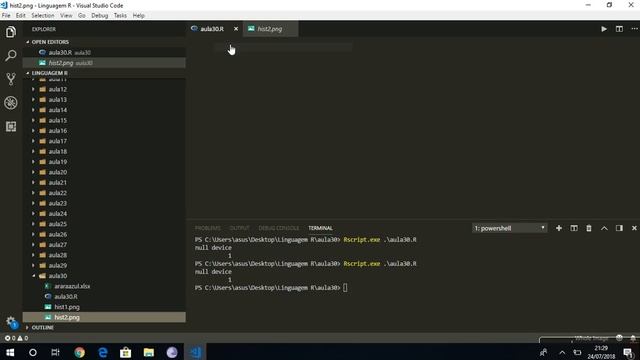
Task: Switch to the Debug Console tab
Action: pos(279,228)
